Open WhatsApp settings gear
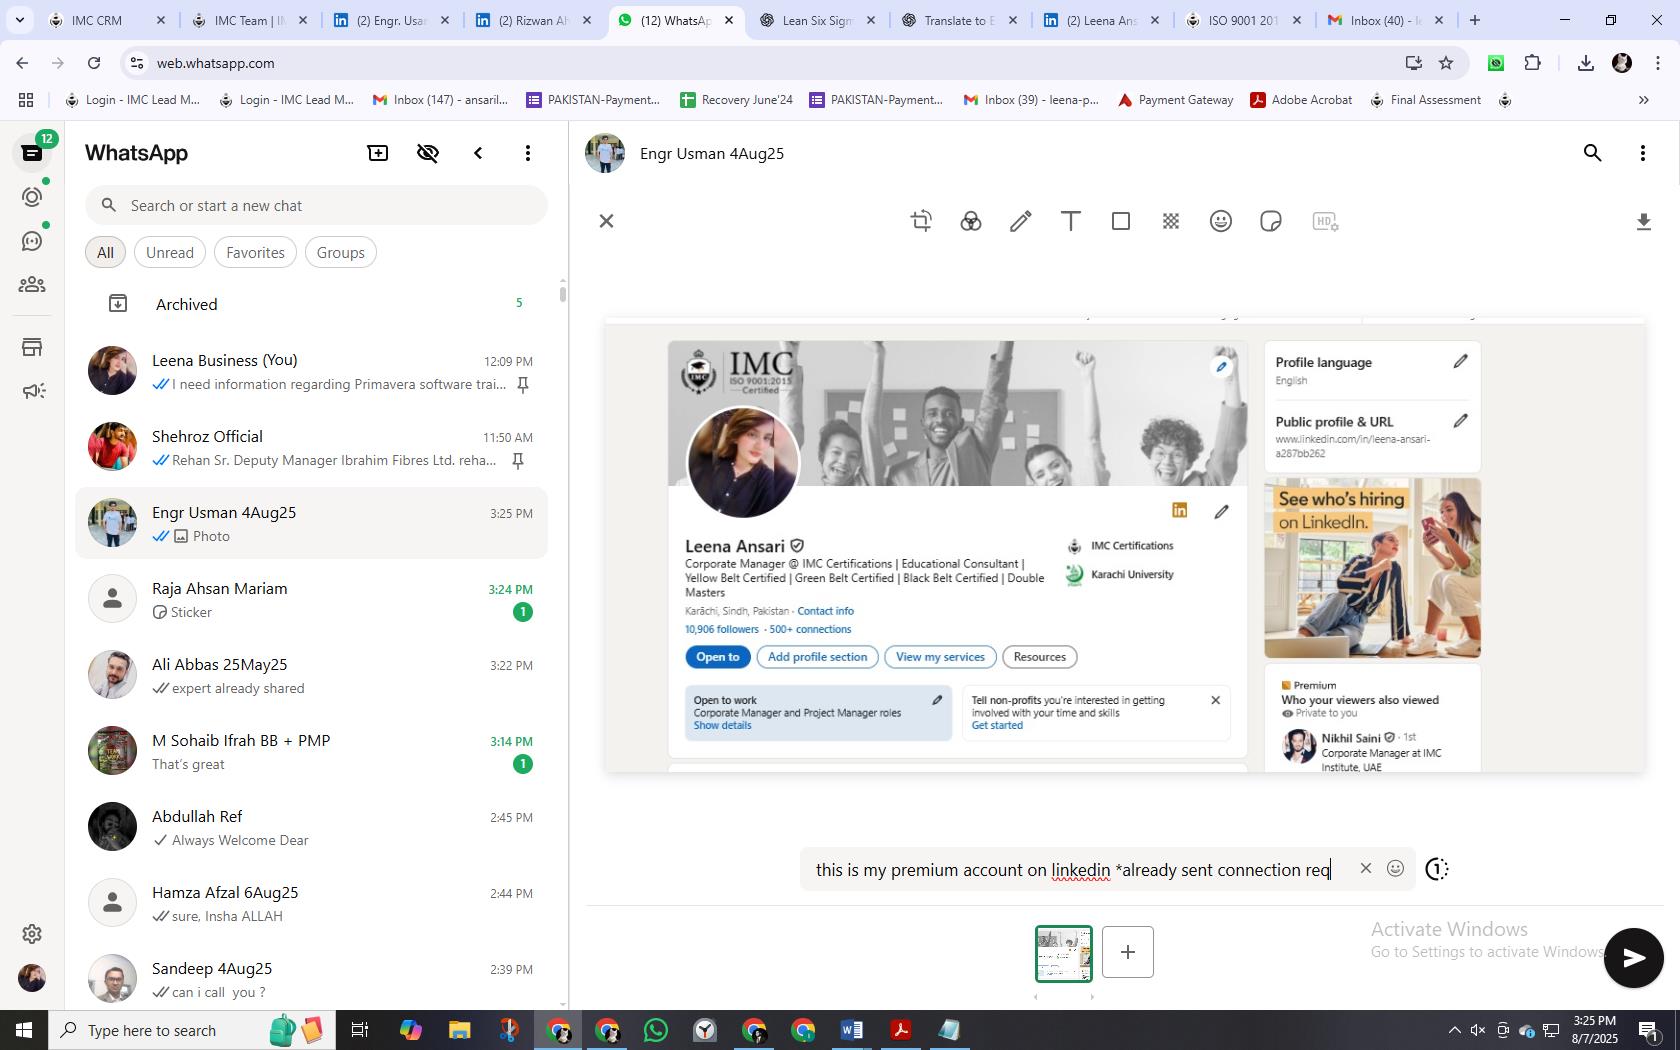 tap(32, 933)
